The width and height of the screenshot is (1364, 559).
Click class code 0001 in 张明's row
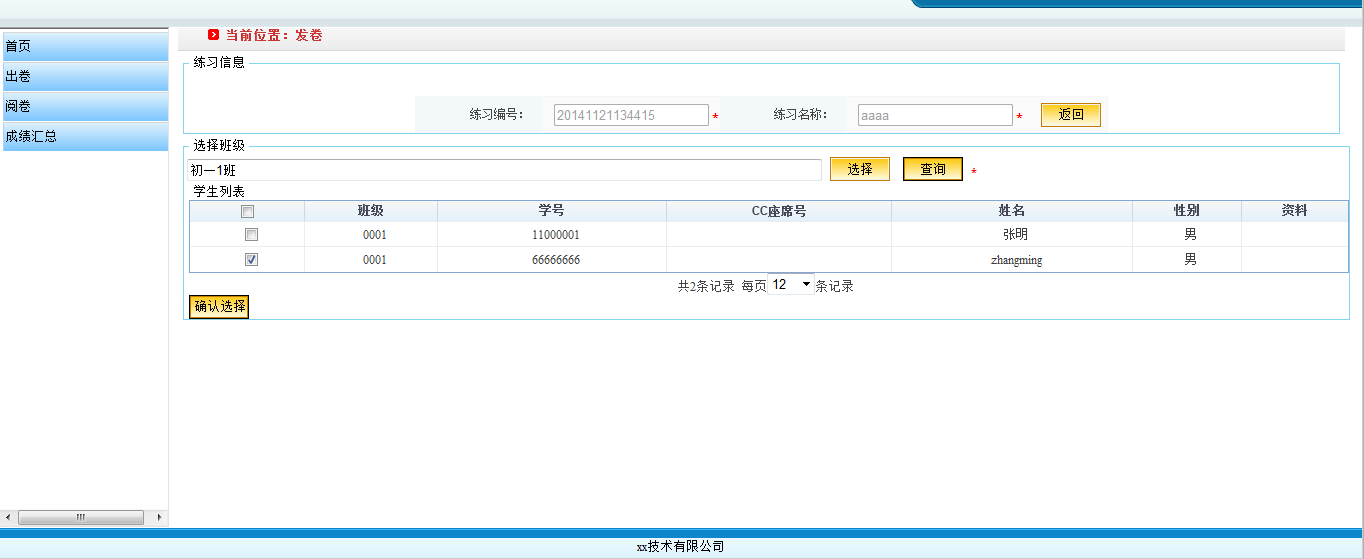coord(375,235)
